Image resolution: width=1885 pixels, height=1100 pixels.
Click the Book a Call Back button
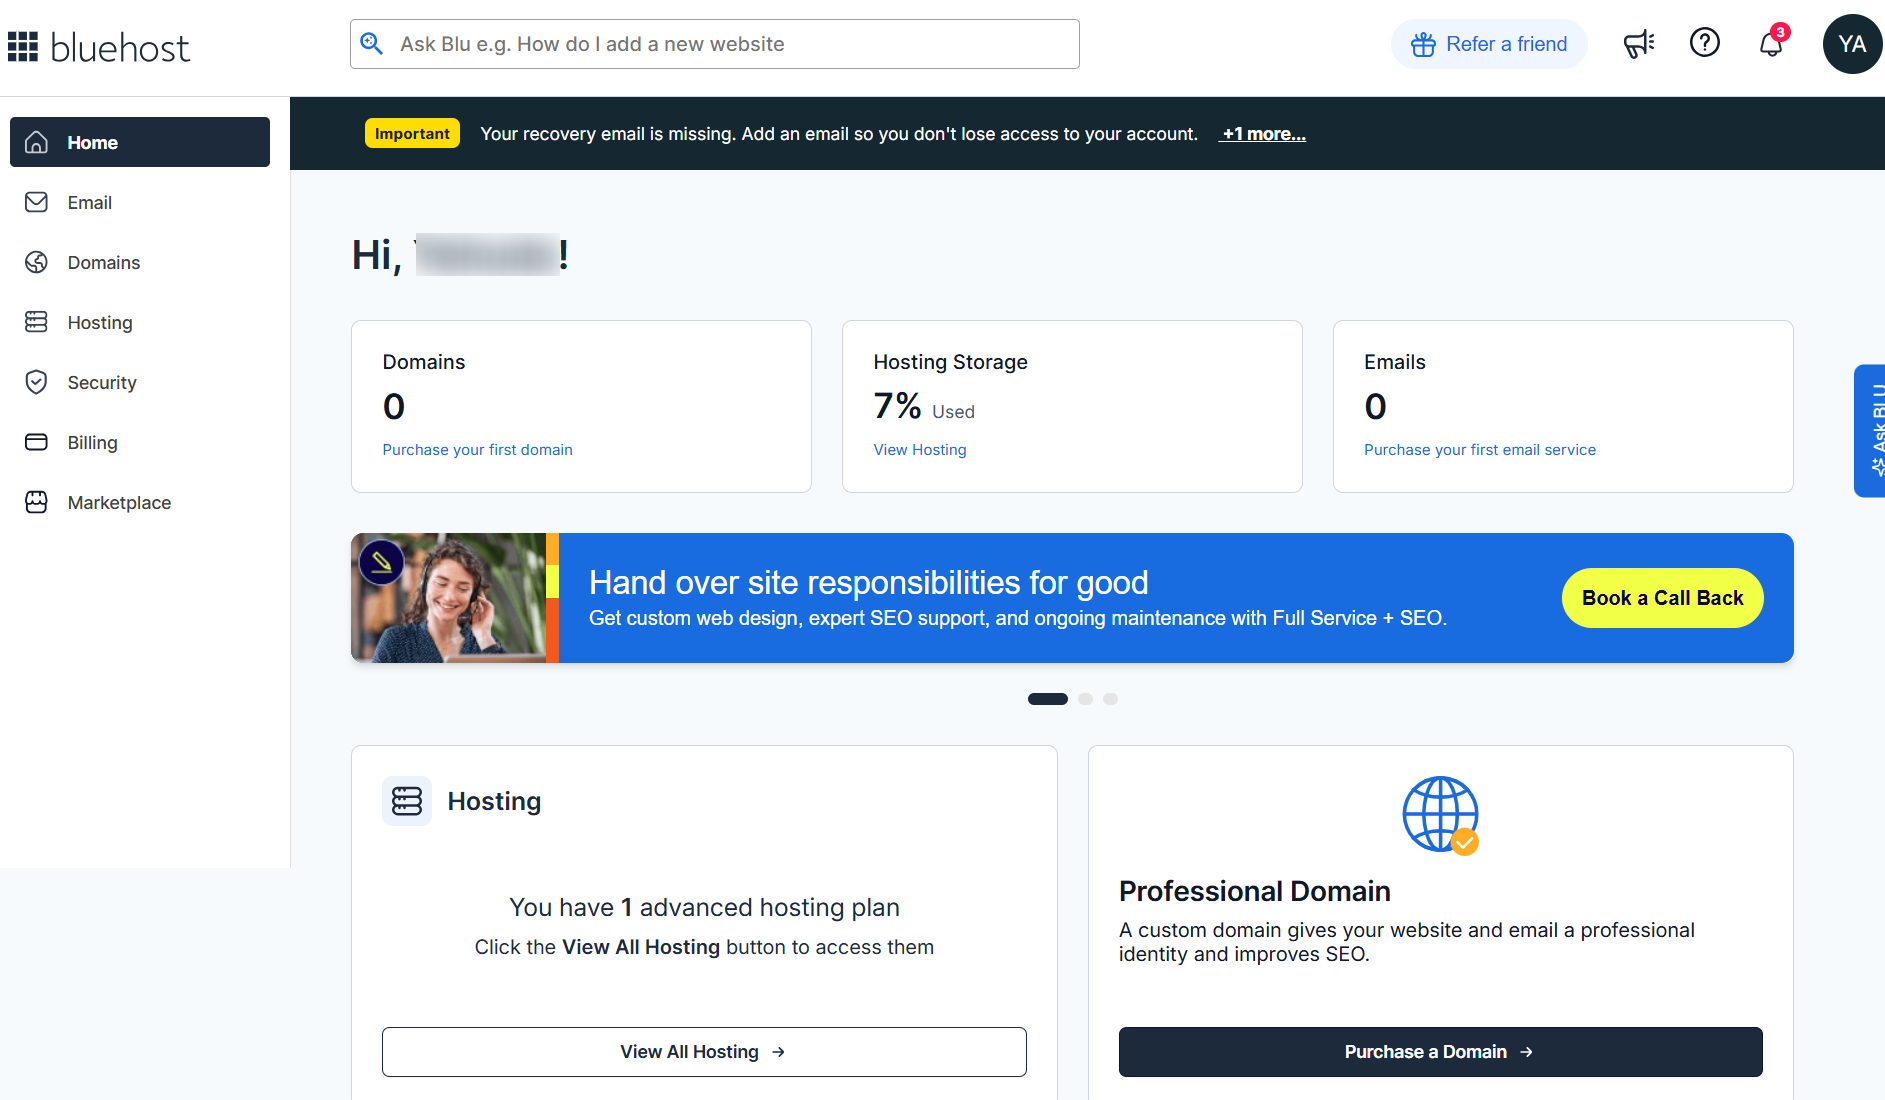click(1662, 598)
